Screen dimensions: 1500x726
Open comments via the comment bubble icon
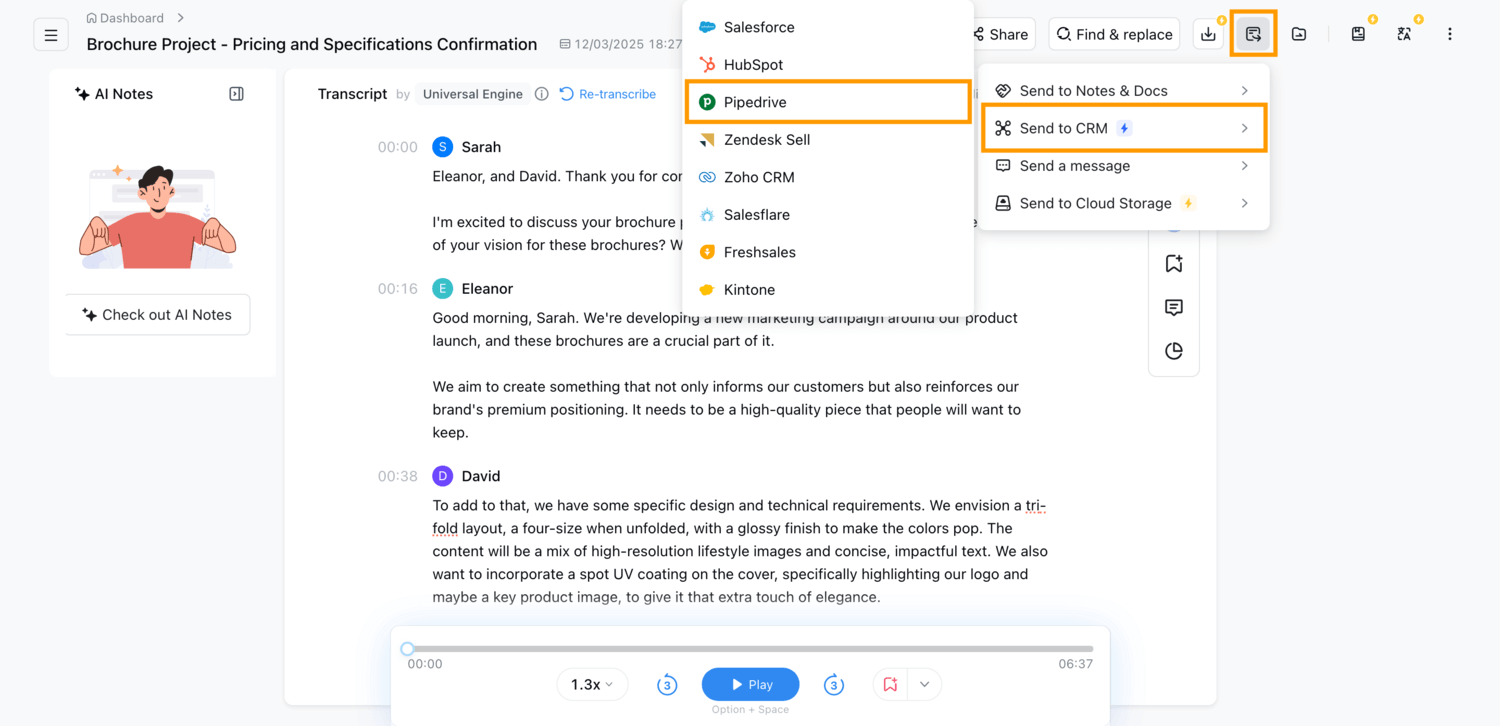pos(1174,307)
